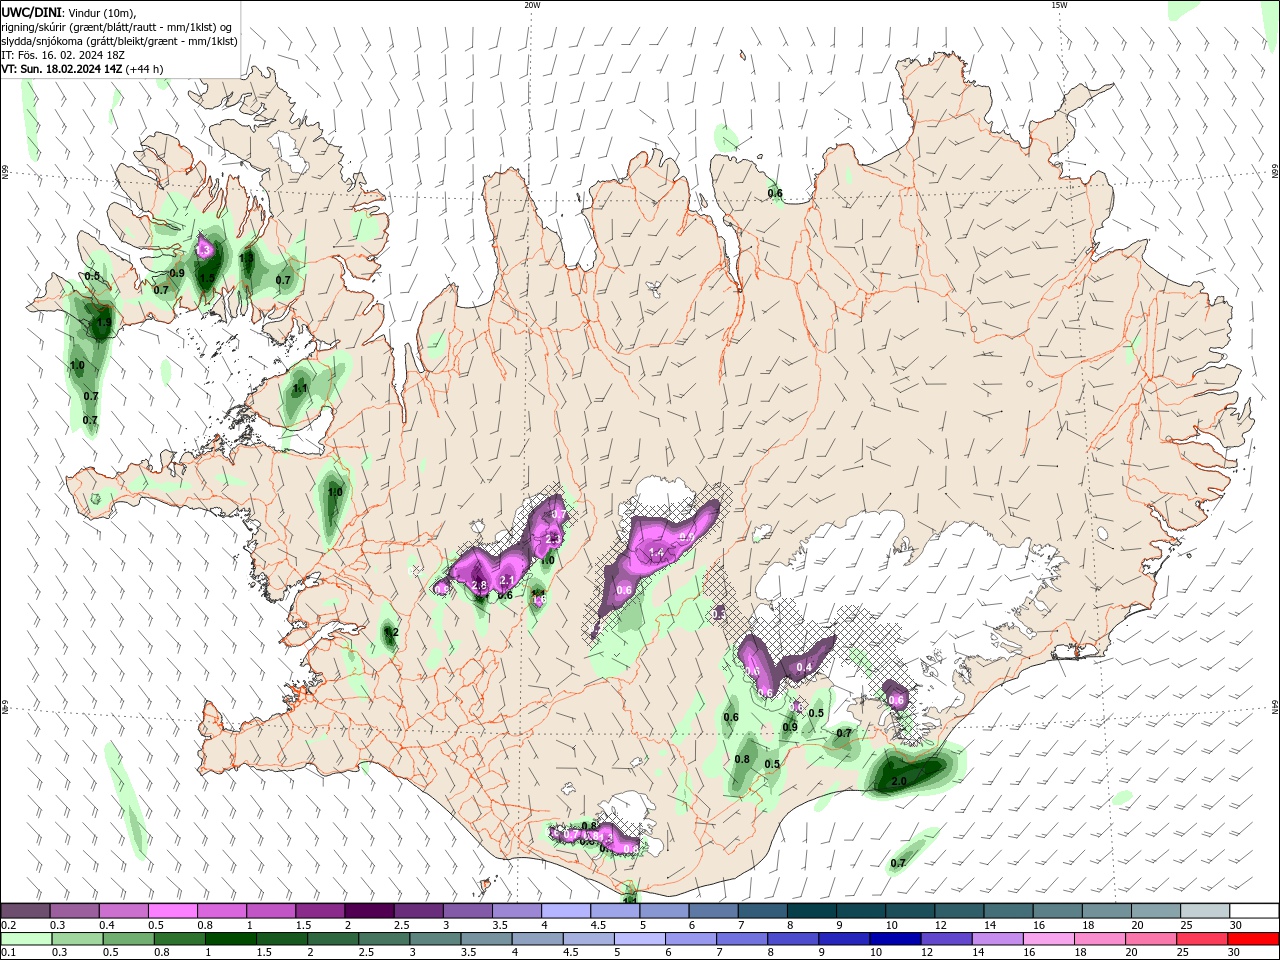Select the 'VT: Sun. 18.02.2024 14Z (+44 h)' line
Image resolution: width=1280 pixels, height=960 pixels.
pyautogui.click(x=82, y=69)
